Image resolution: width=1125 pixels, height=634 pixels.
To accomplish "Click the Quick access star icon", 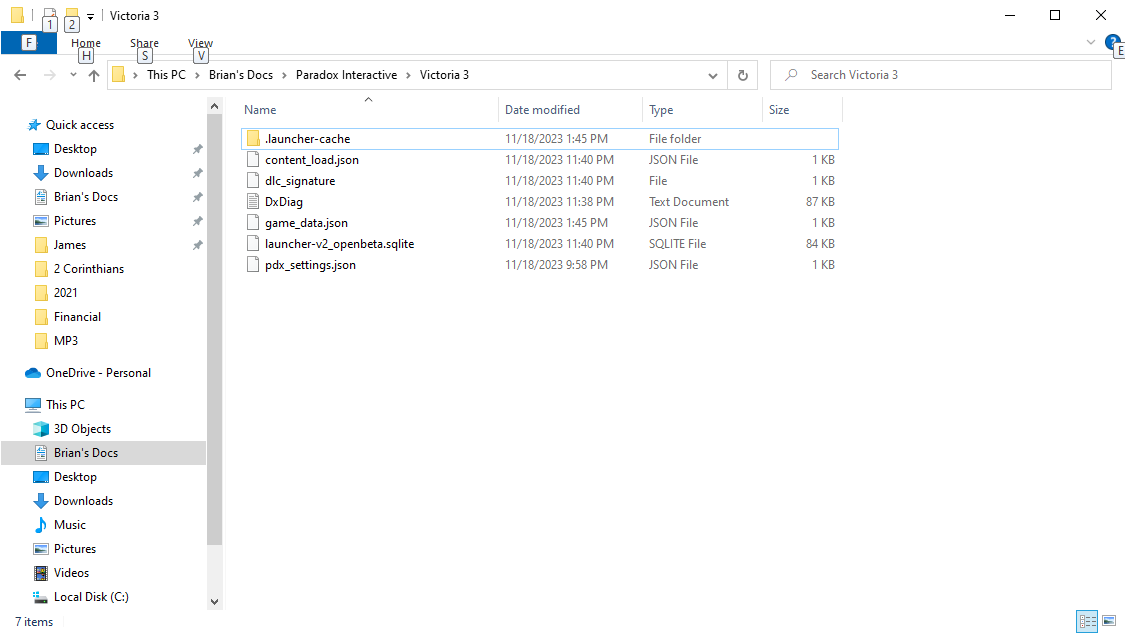I will [34, 125].
